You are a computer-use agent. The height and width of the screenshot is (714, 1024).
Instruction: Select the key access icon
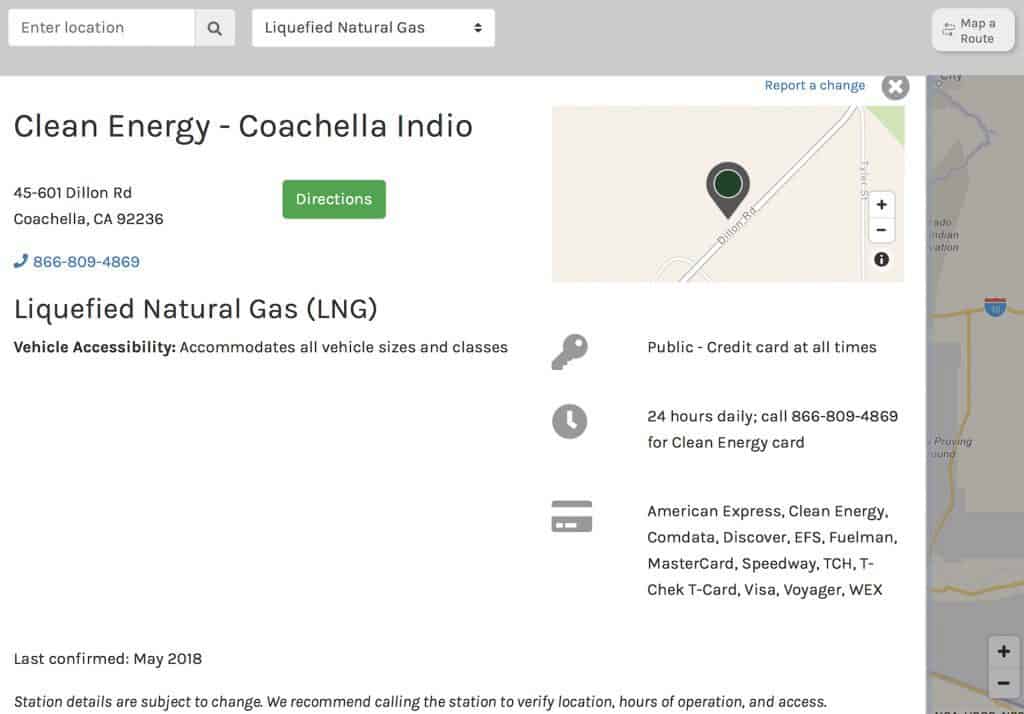(570, 351)
